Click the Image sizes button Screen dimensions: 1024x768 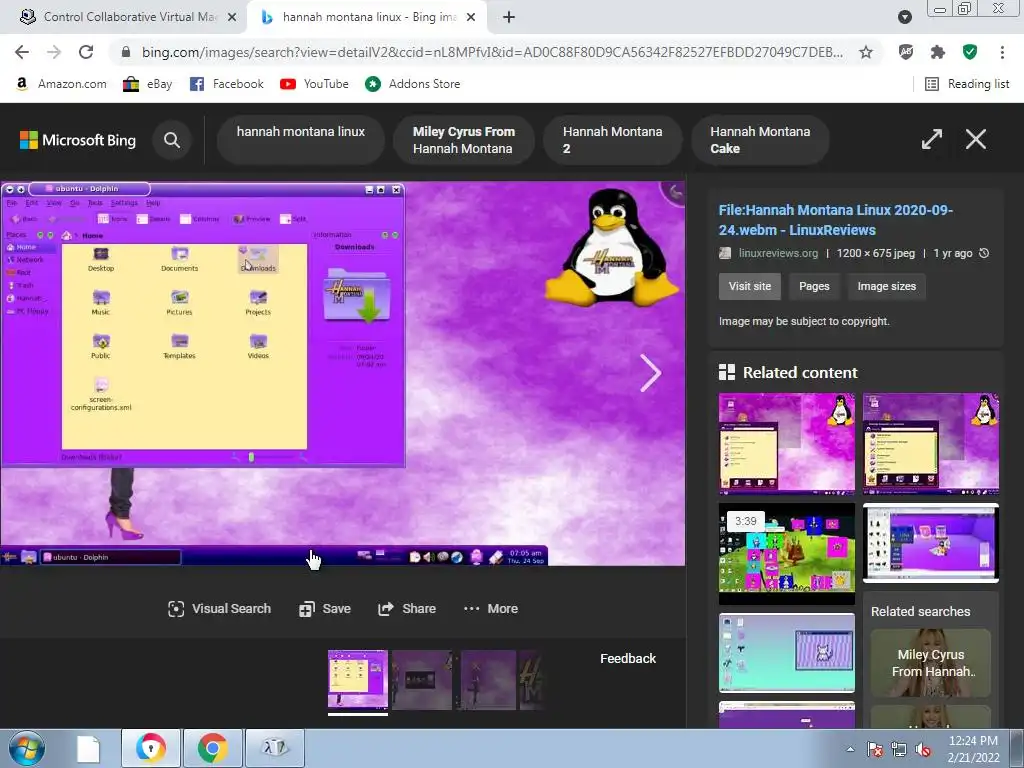tap(886, 286)
